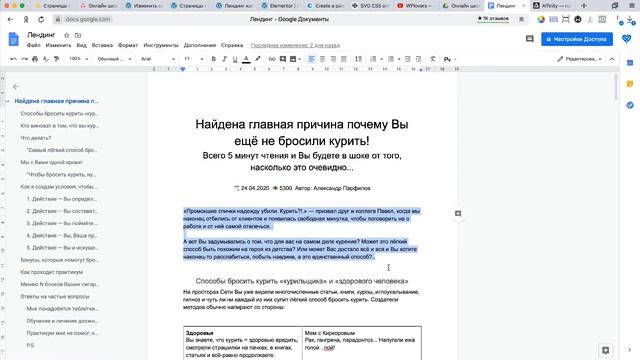The height and width of the screenshot is (360, 640).
Task: Click the document's vertical scrollbar
Action: (x=616, y=87)
